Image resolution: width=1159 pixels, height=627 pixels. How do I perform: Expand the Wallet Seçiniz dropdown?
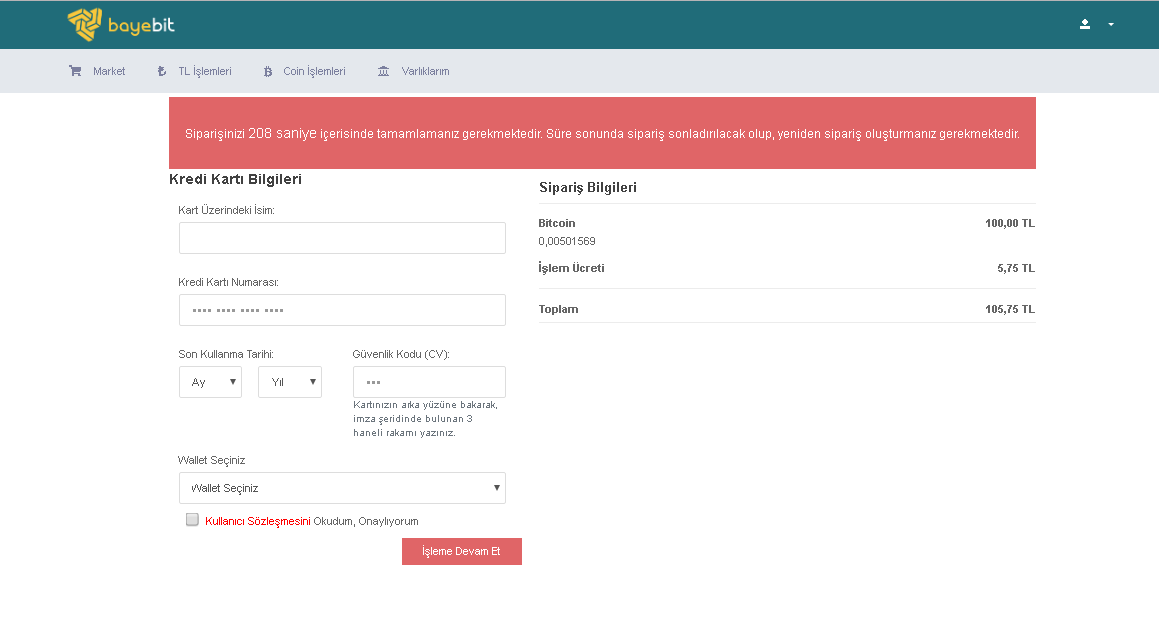point(342,488)
